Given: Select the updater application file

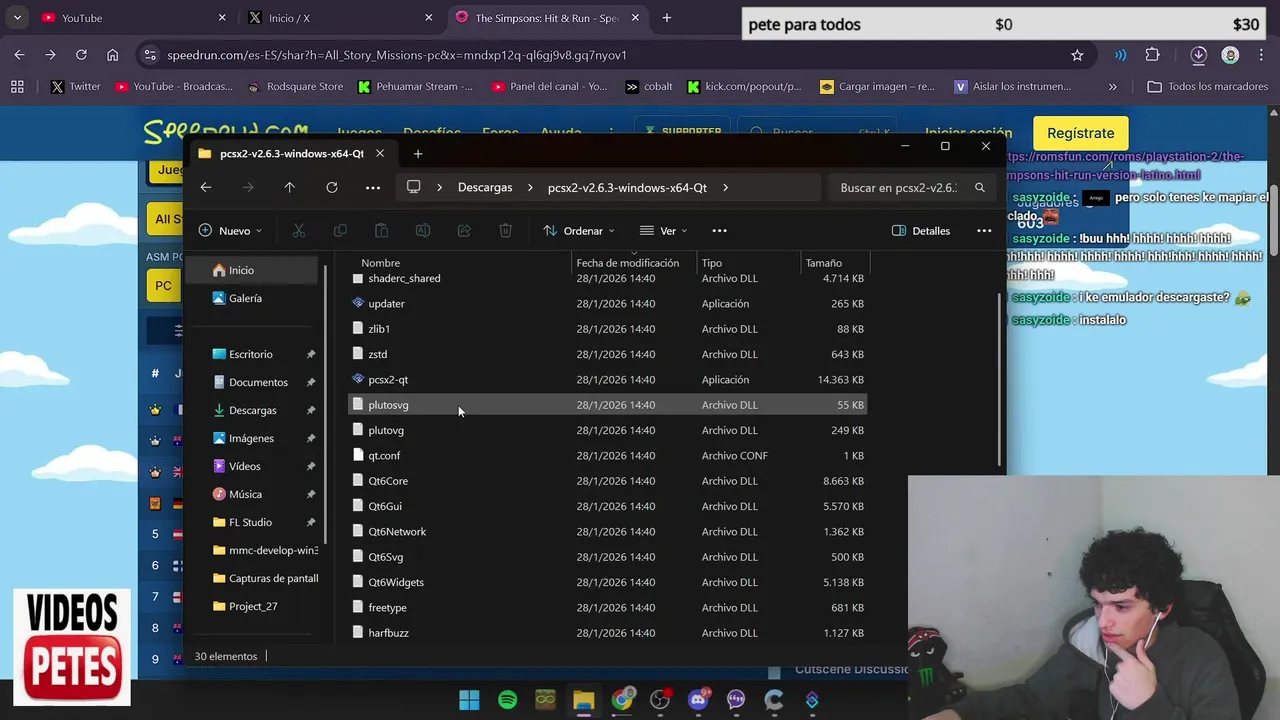Looking at the screenshot, I should click(607, 303).
